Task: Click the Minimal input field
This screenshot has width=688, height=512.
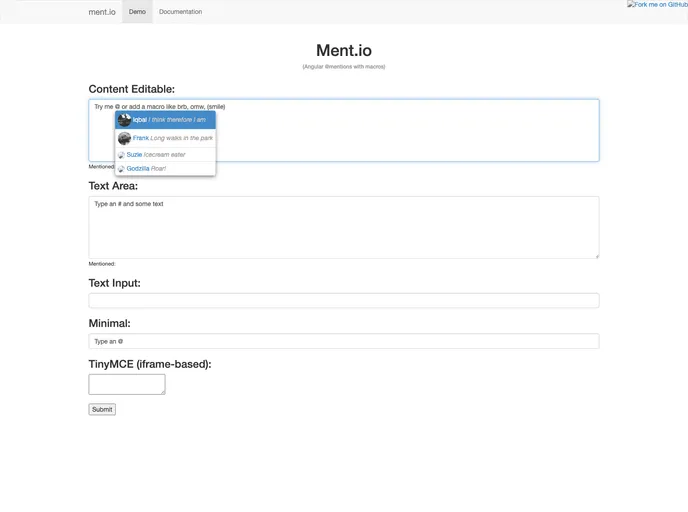Action: pos(344,341)
